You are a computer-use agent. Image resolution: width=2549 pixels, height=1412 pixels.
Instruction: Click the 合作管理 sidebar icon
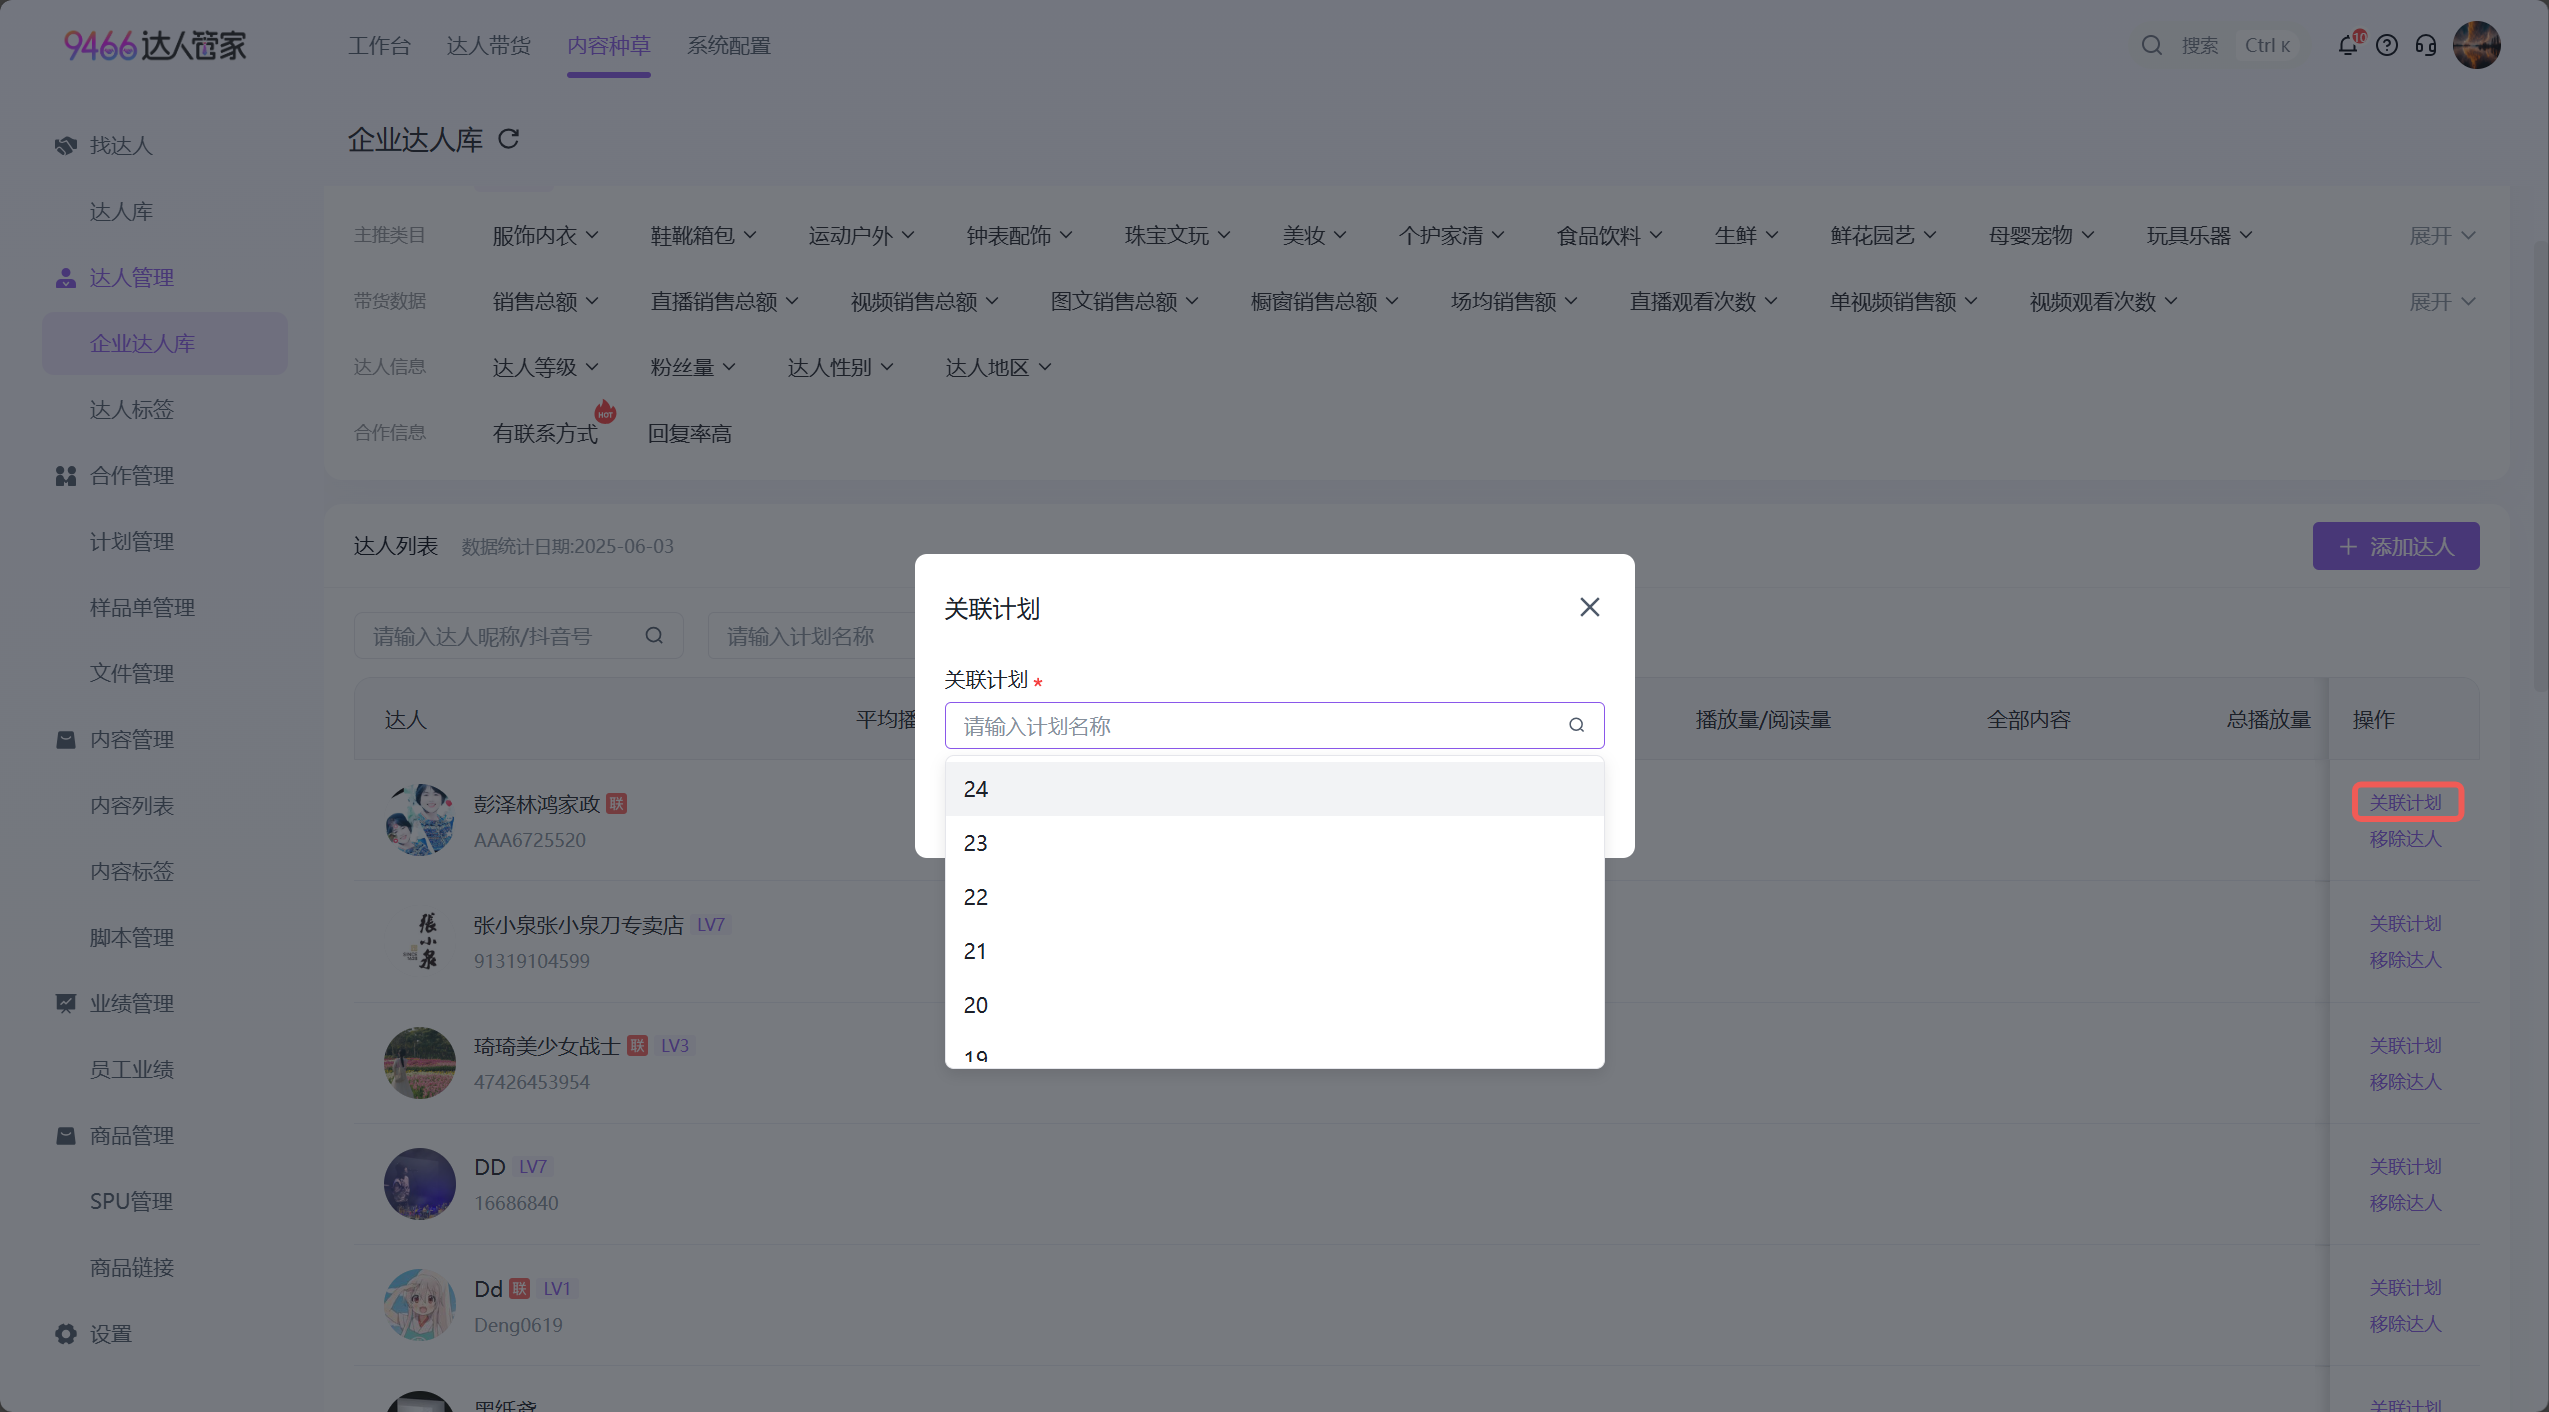pyautogui.click(x=66, y=476)
